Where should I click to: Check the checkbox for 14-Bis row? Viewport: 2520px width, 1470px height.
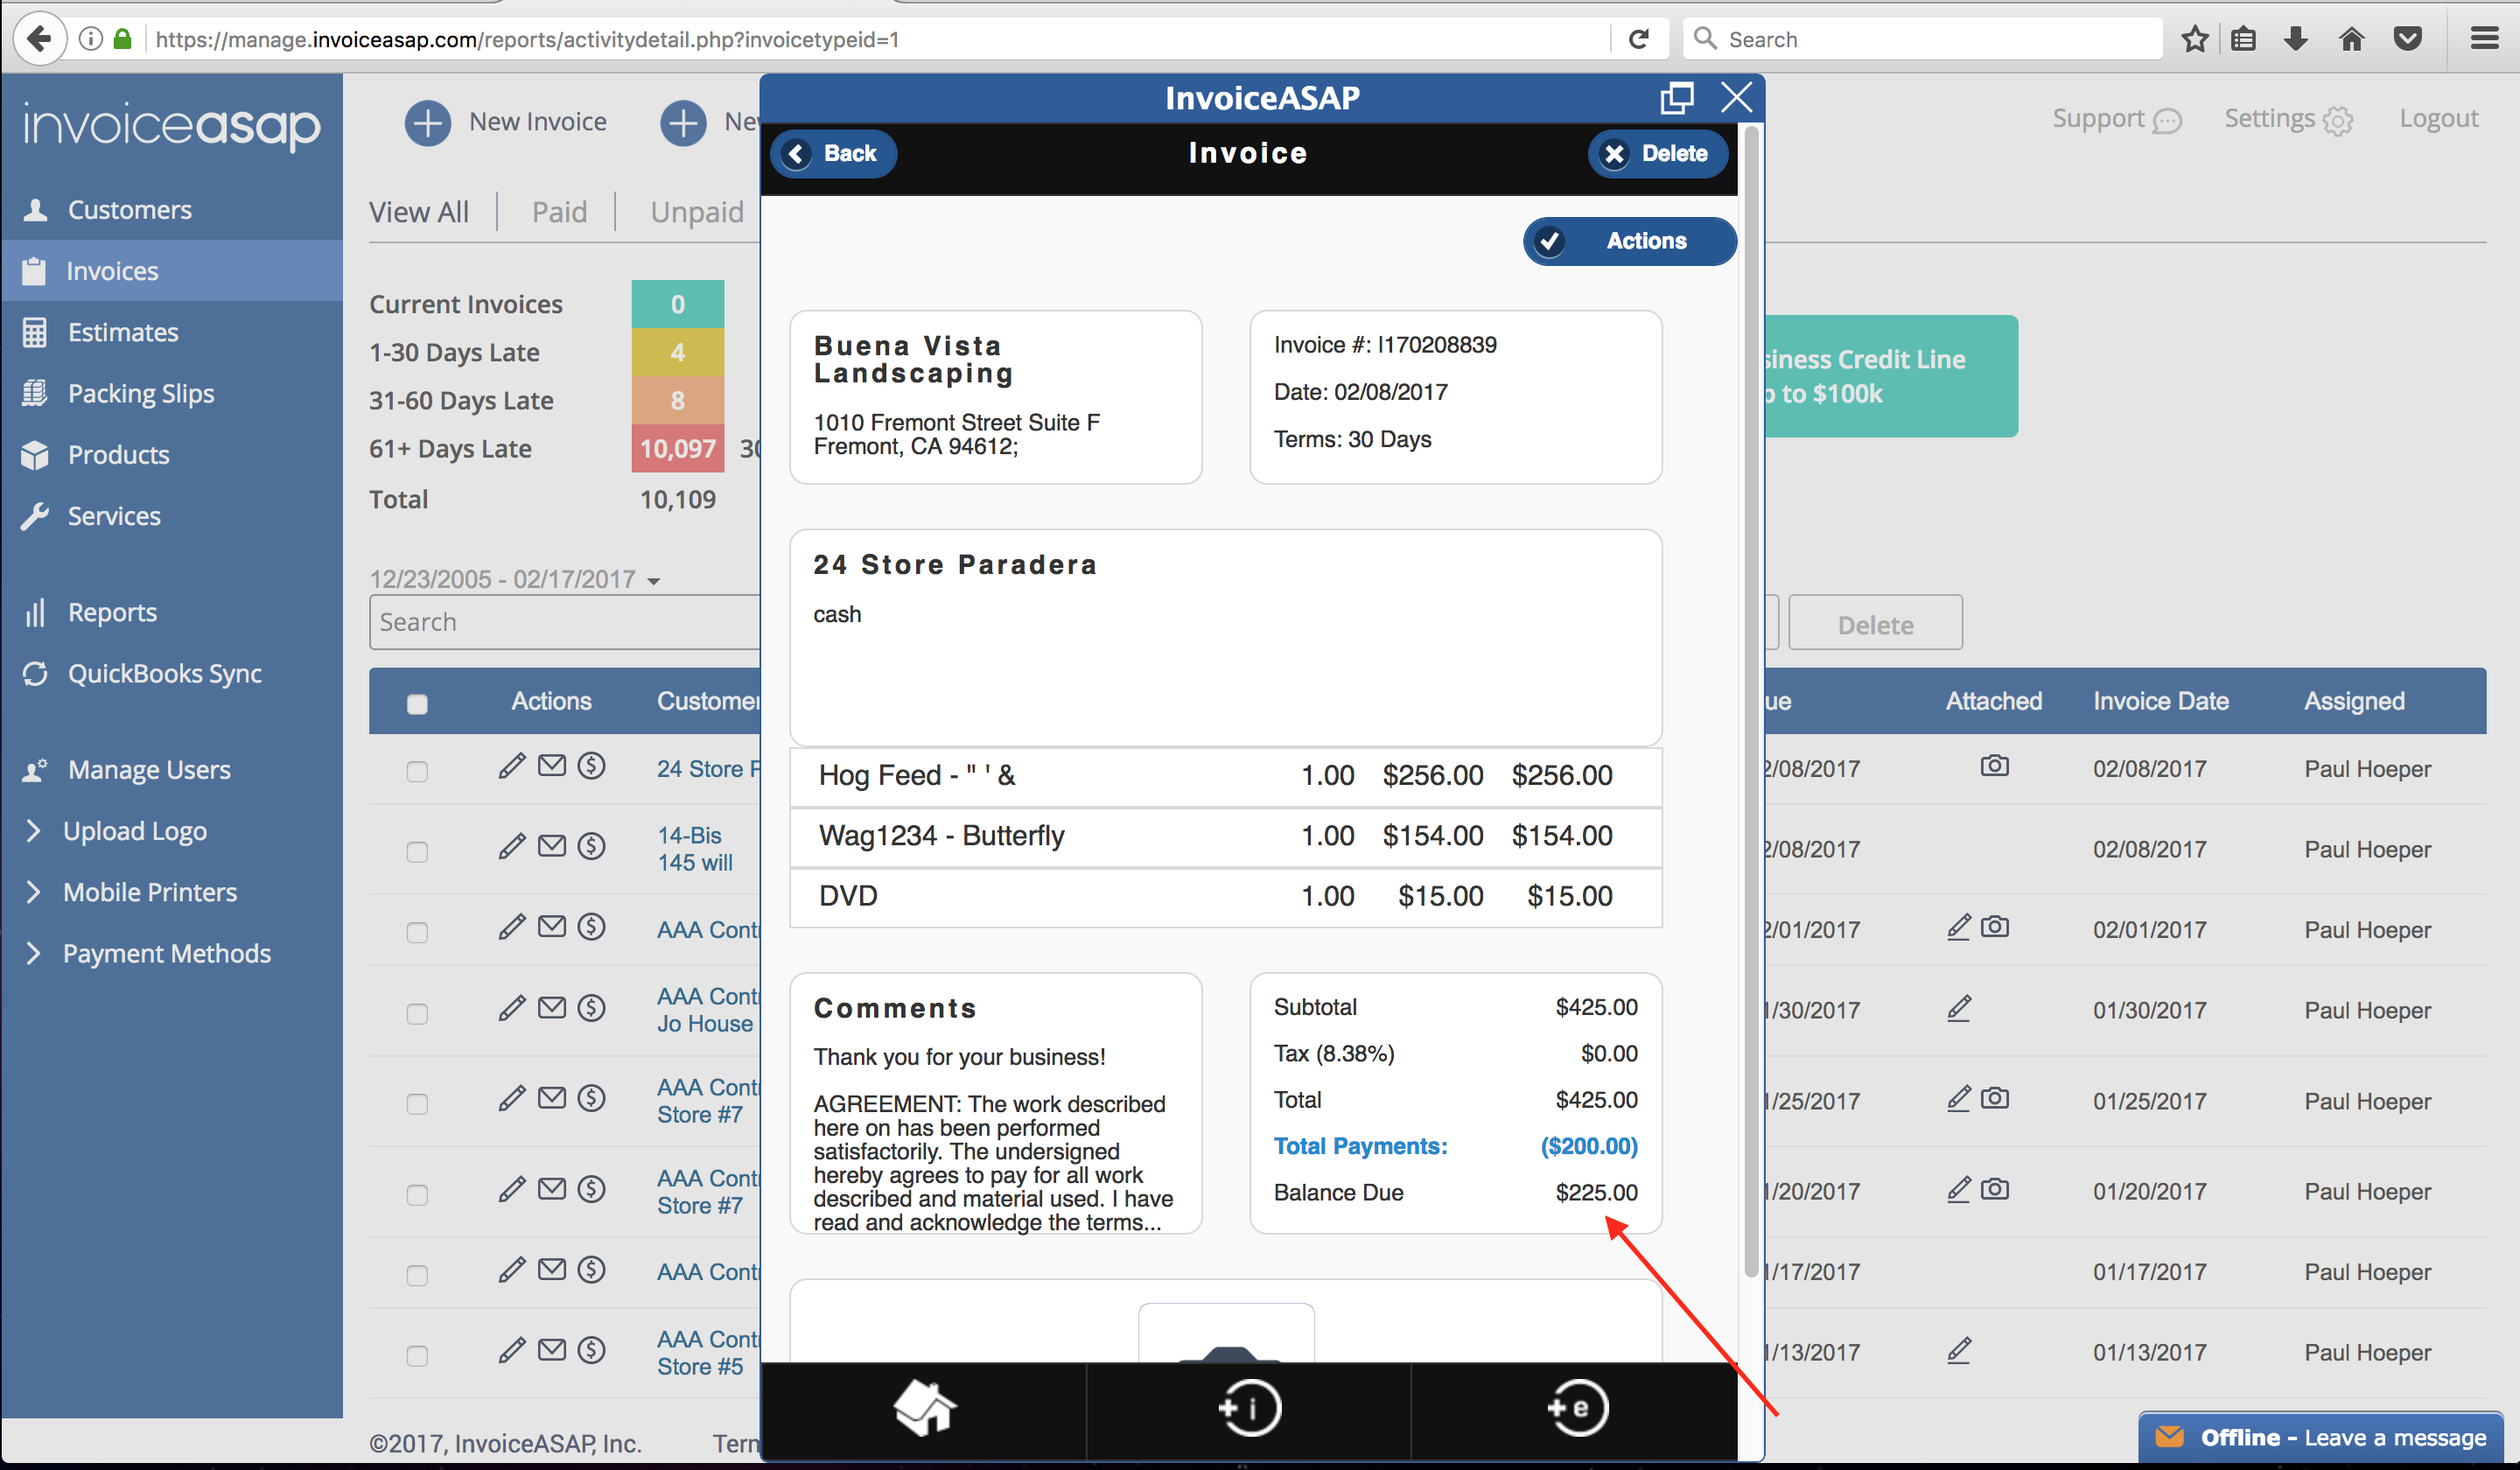coord(417,851)
